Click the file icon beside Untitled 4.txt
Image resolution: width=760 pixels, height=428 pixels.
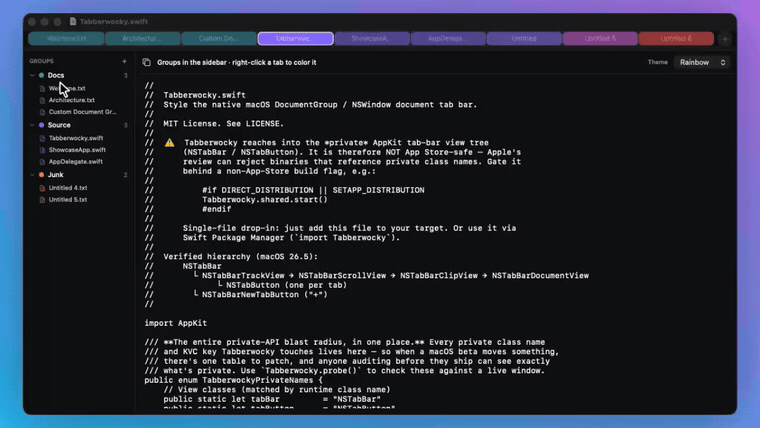pos(42,188)
